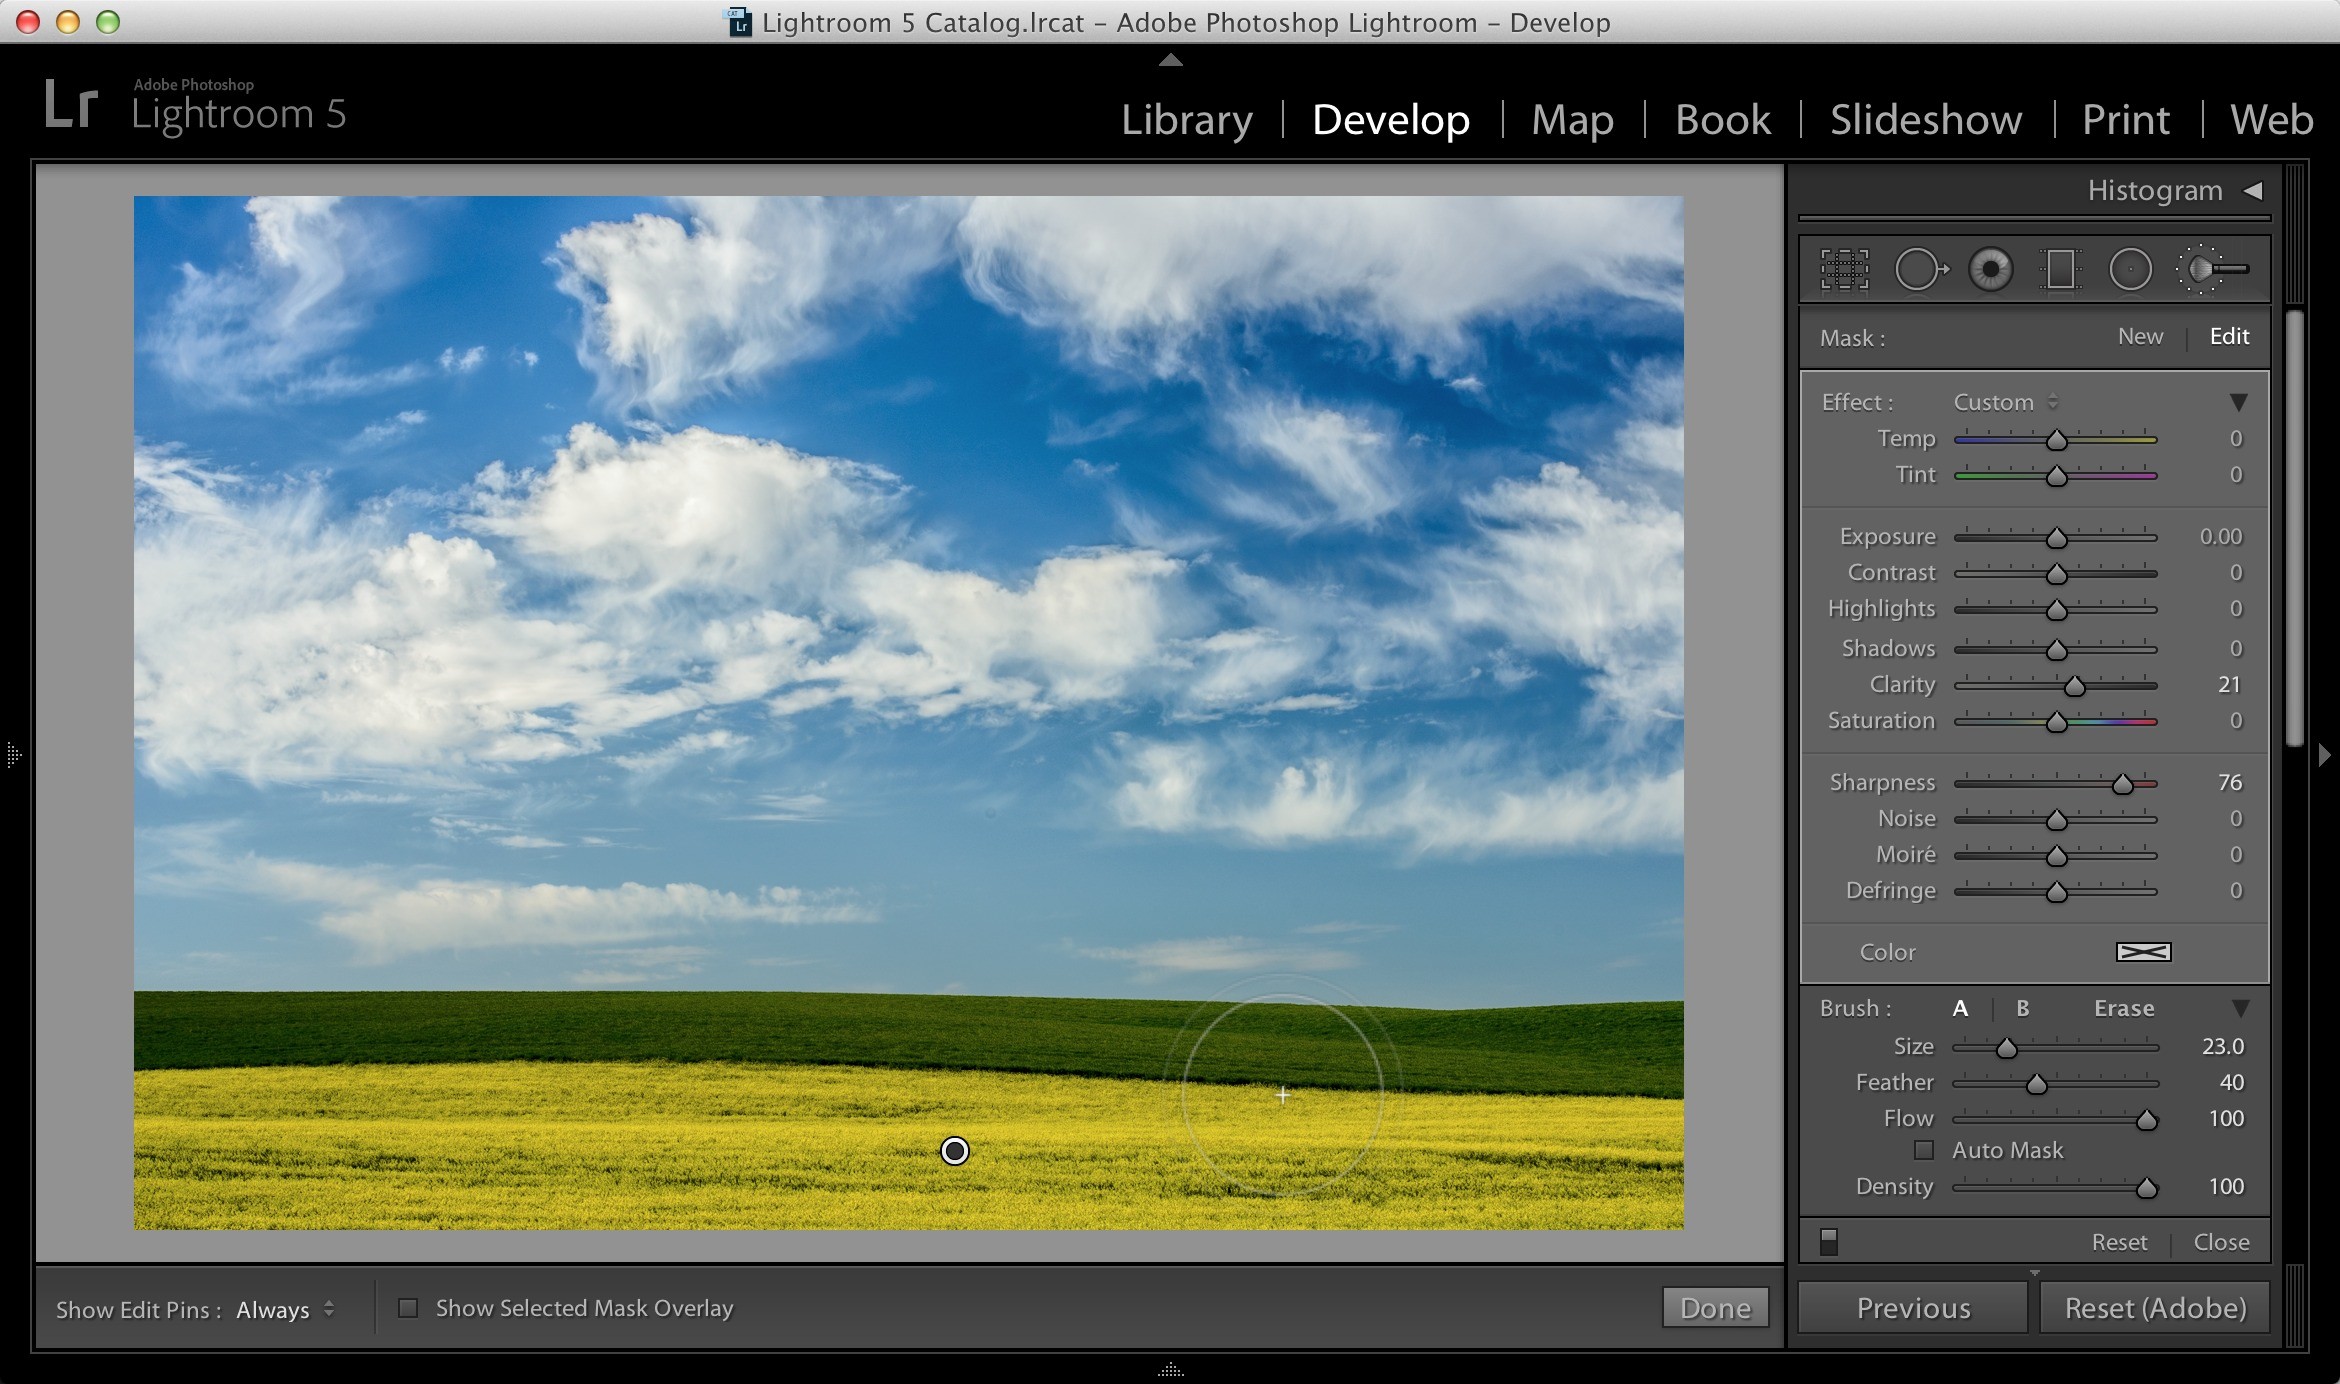
Task: Select the Crop Overlay tool
Action: [1844, 270]
